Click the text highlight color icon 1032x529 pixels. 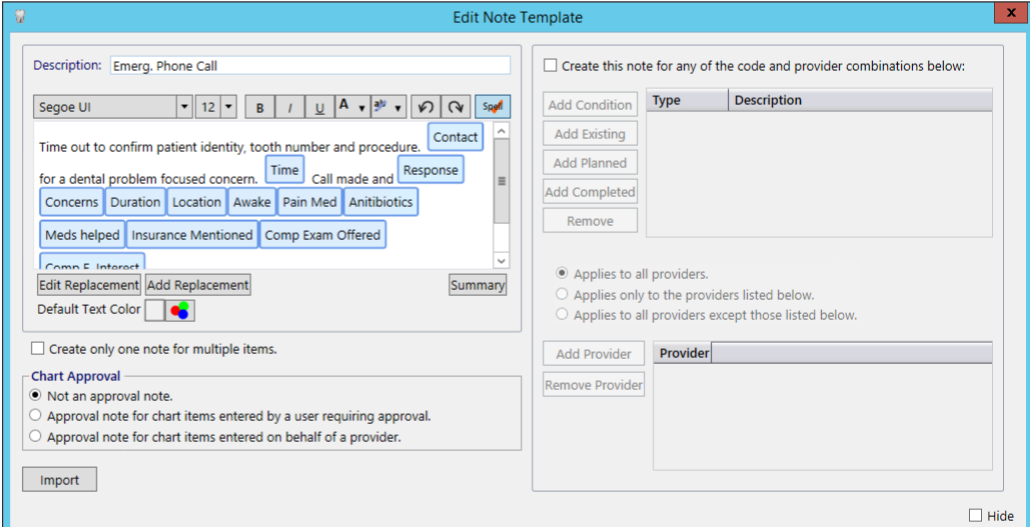[x=380, y=106]
